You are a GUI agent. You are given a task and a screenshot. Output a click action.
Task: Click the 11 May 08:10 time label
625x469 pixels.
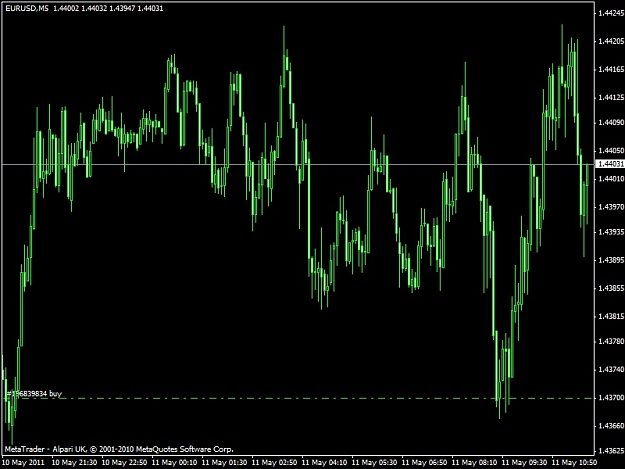[x=474, y=462]
